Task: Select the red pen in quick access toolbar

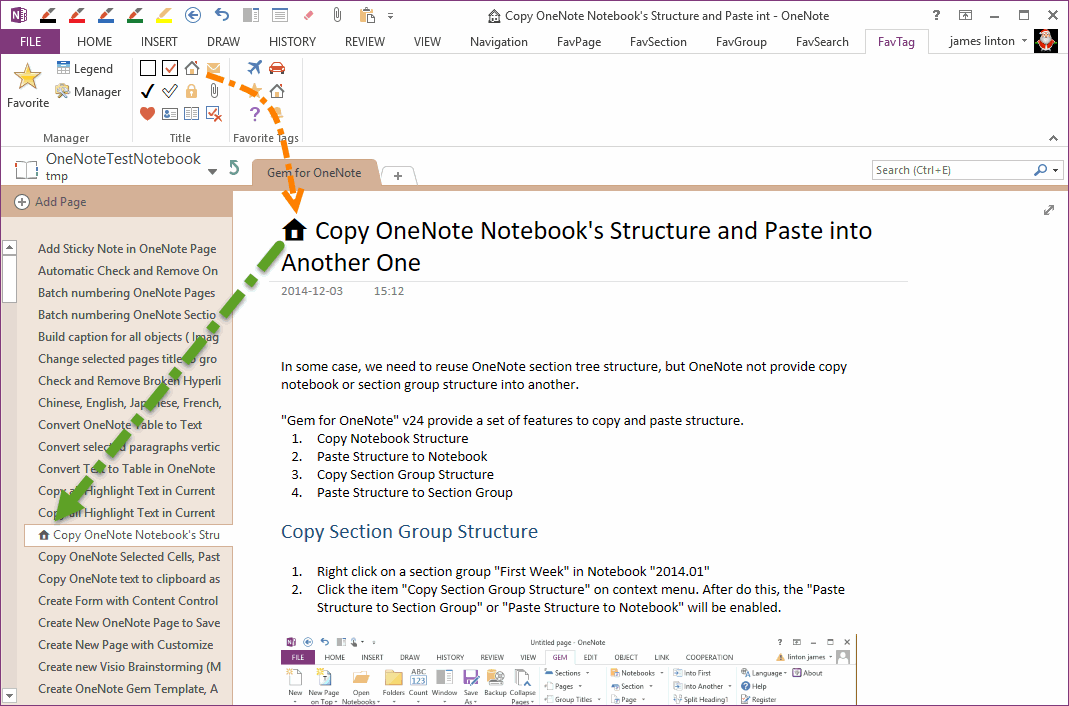Action: pos(77,15)
